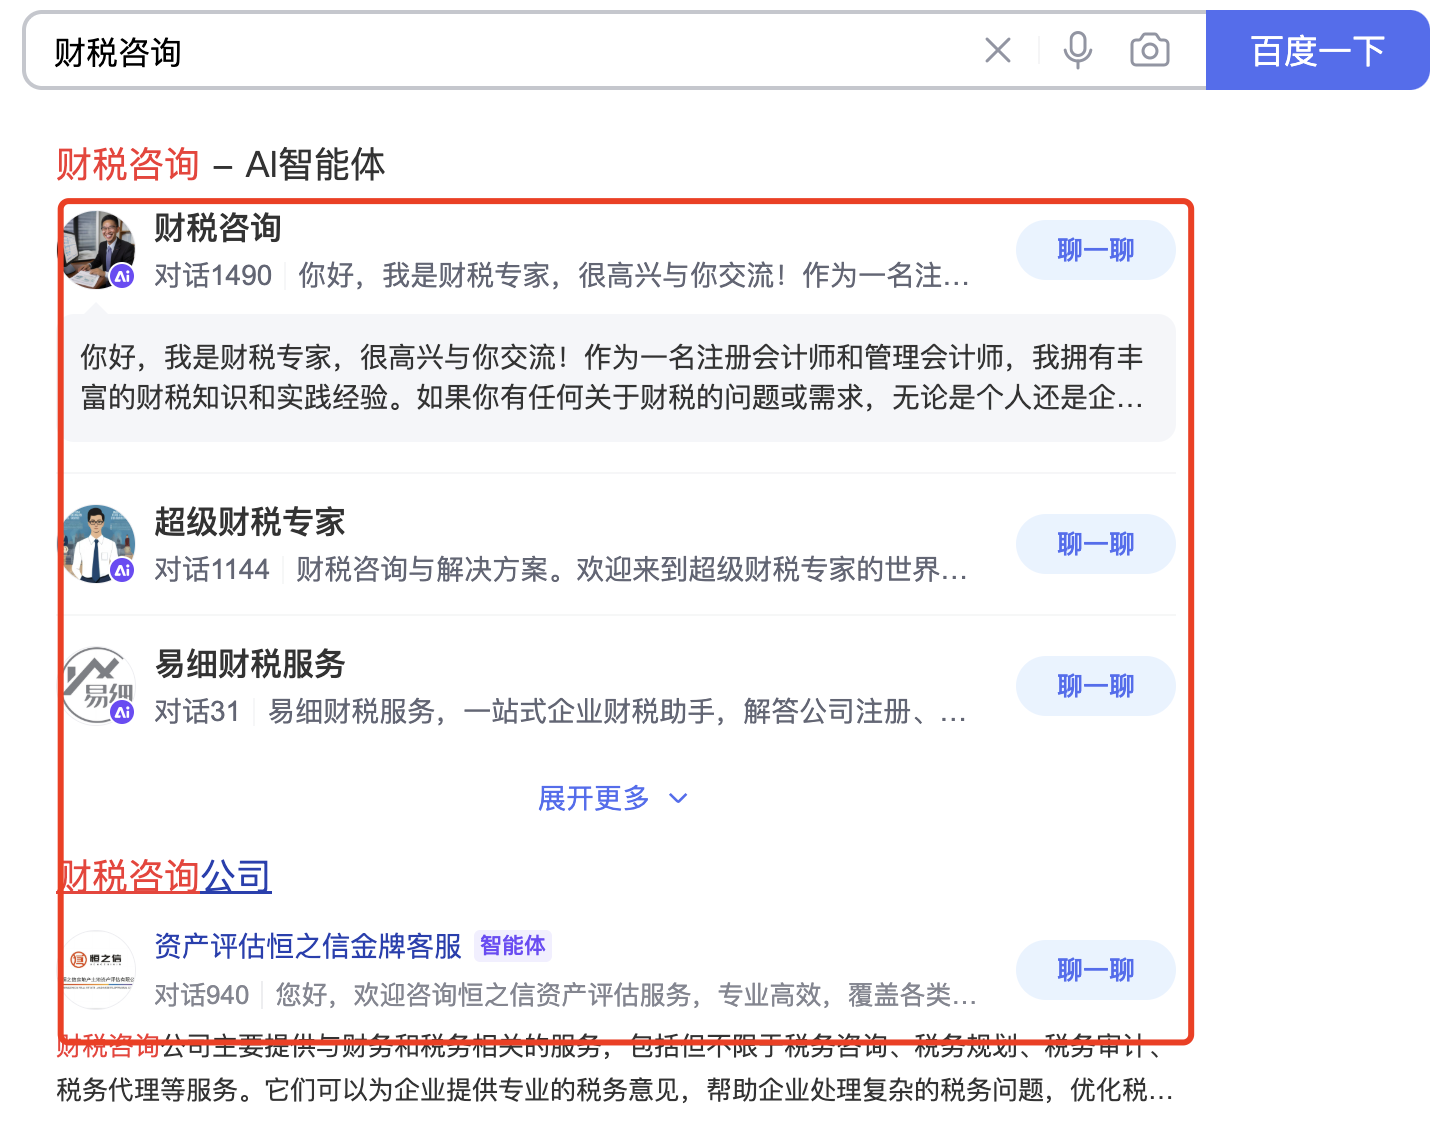The height and width of the screenshot is (1130, 1440).
Task: Click the 财税专家 greeting message preview box
Action: coord(612,378)
